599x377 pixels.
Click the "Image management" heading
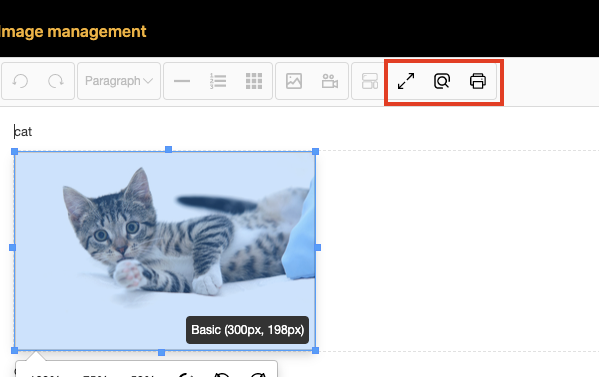point(73,32)
